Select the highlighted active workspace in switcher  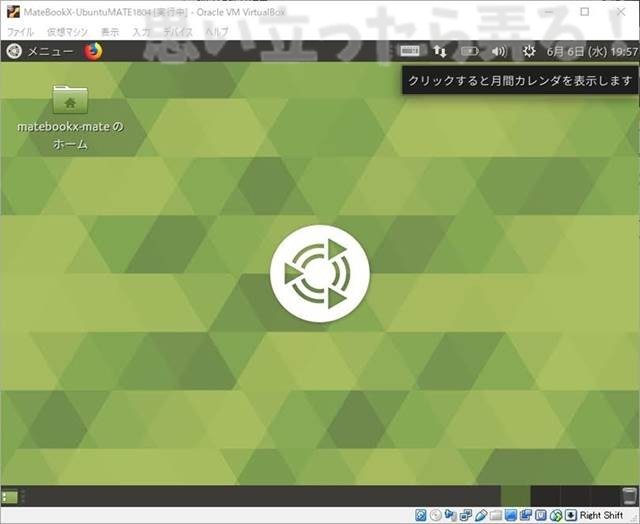516,496
